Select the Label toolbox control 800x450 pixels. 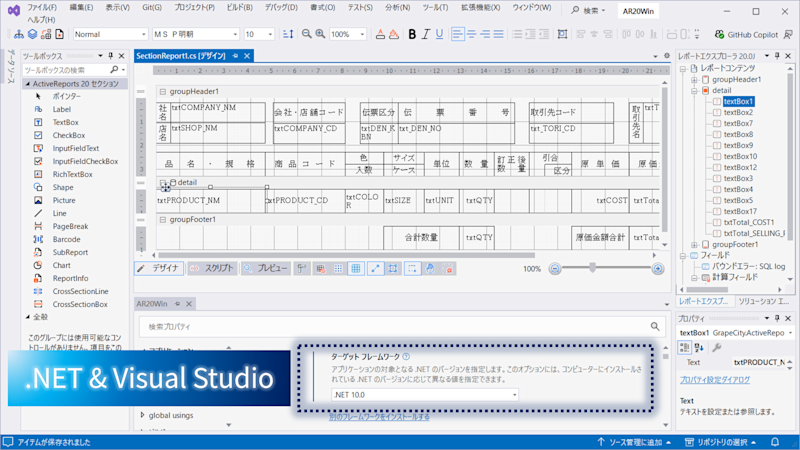tap(61, 109)
